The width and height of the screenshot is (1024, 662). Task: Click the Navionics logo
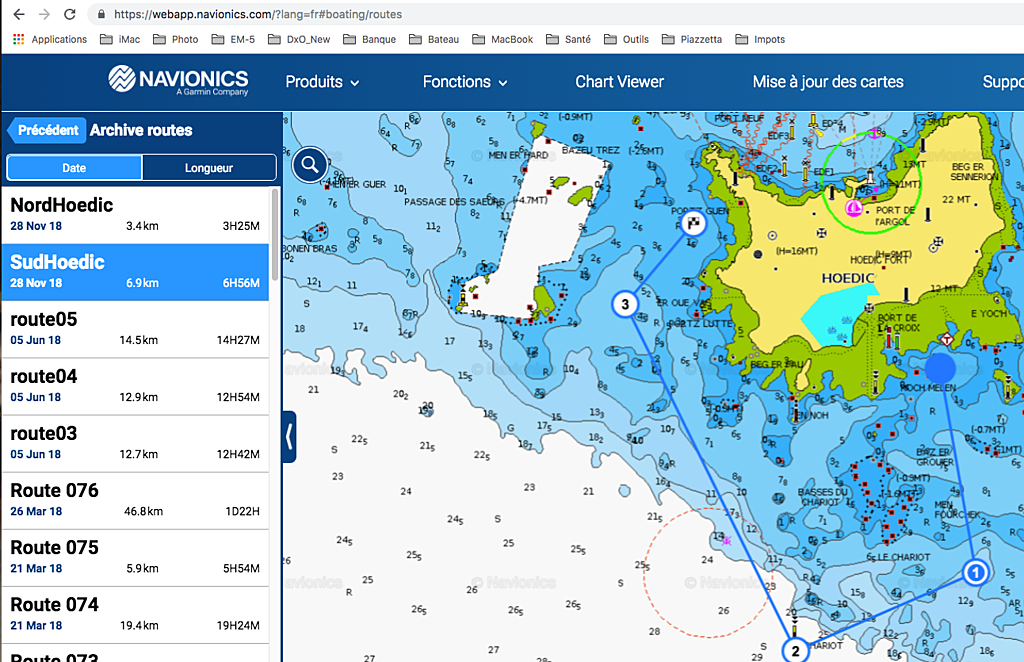coord(178,81)
